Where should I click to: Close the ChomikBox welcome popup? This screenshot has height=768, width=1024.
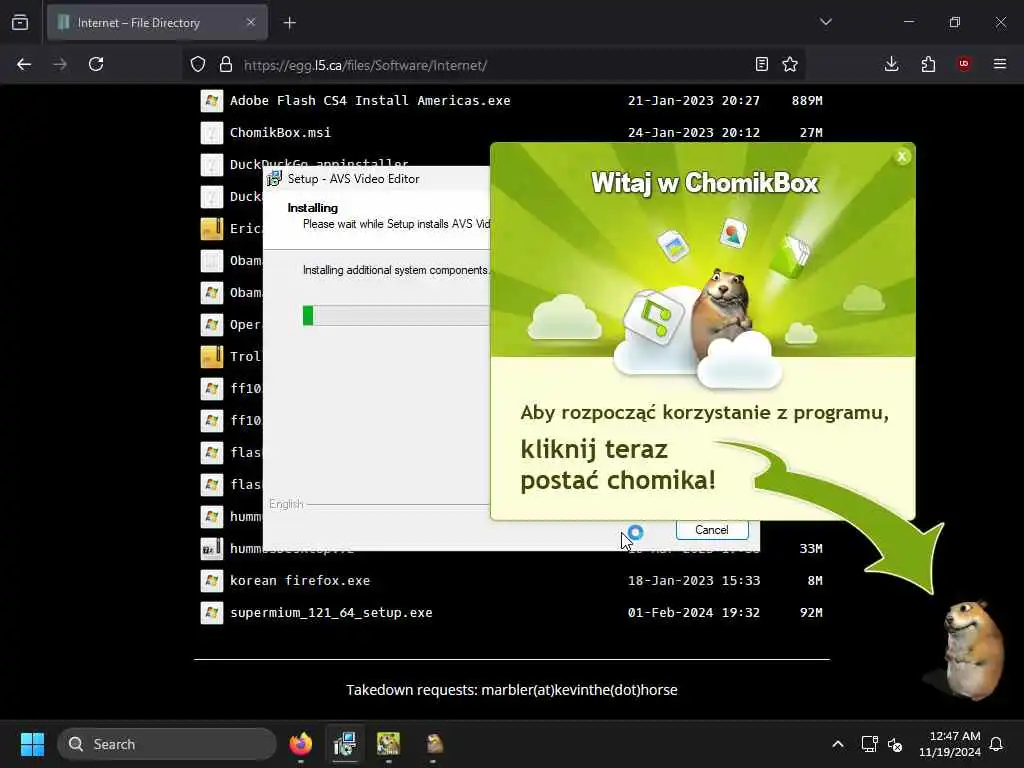tap(902, 157)
